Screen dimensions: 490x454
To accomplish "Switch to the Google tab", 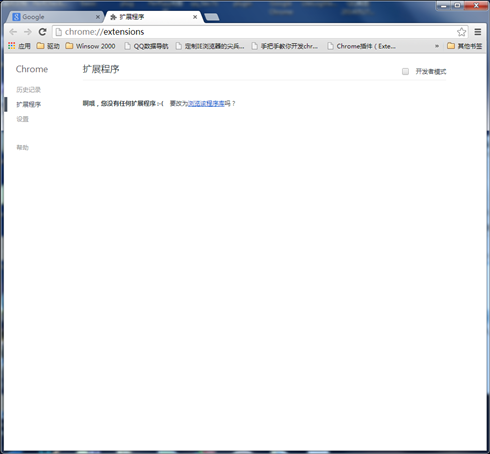I will 56,17.
